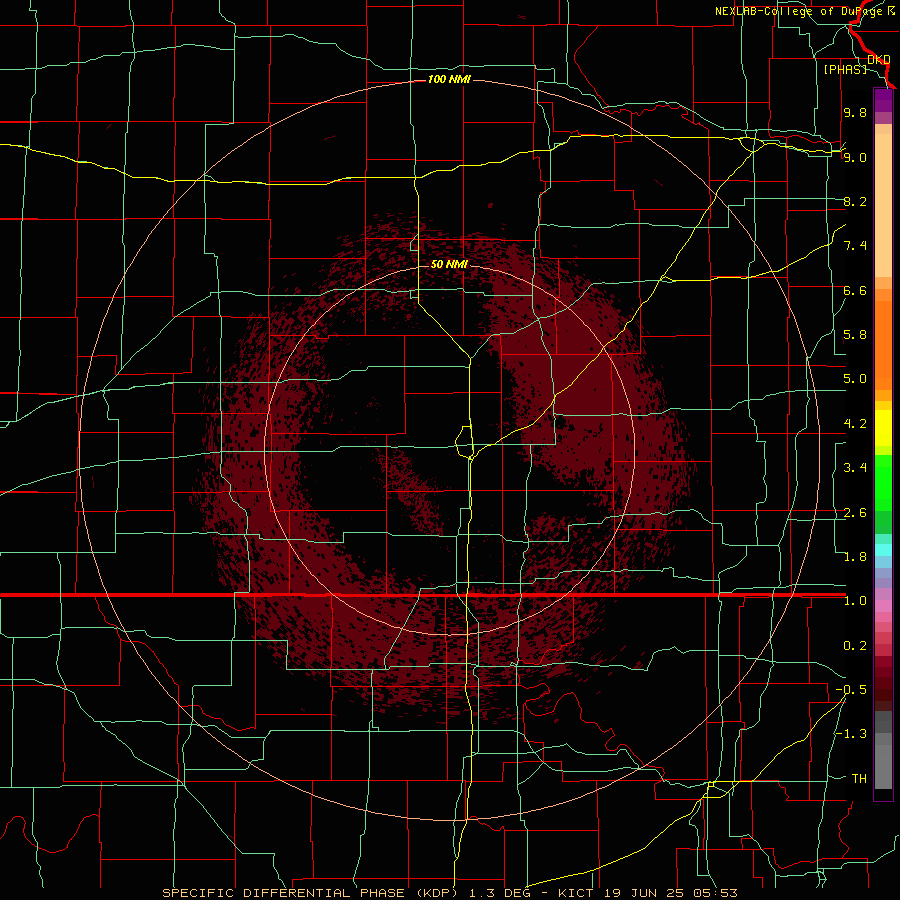
Task: Click the TH threshold label on the scale
Action: pos(859,779)
